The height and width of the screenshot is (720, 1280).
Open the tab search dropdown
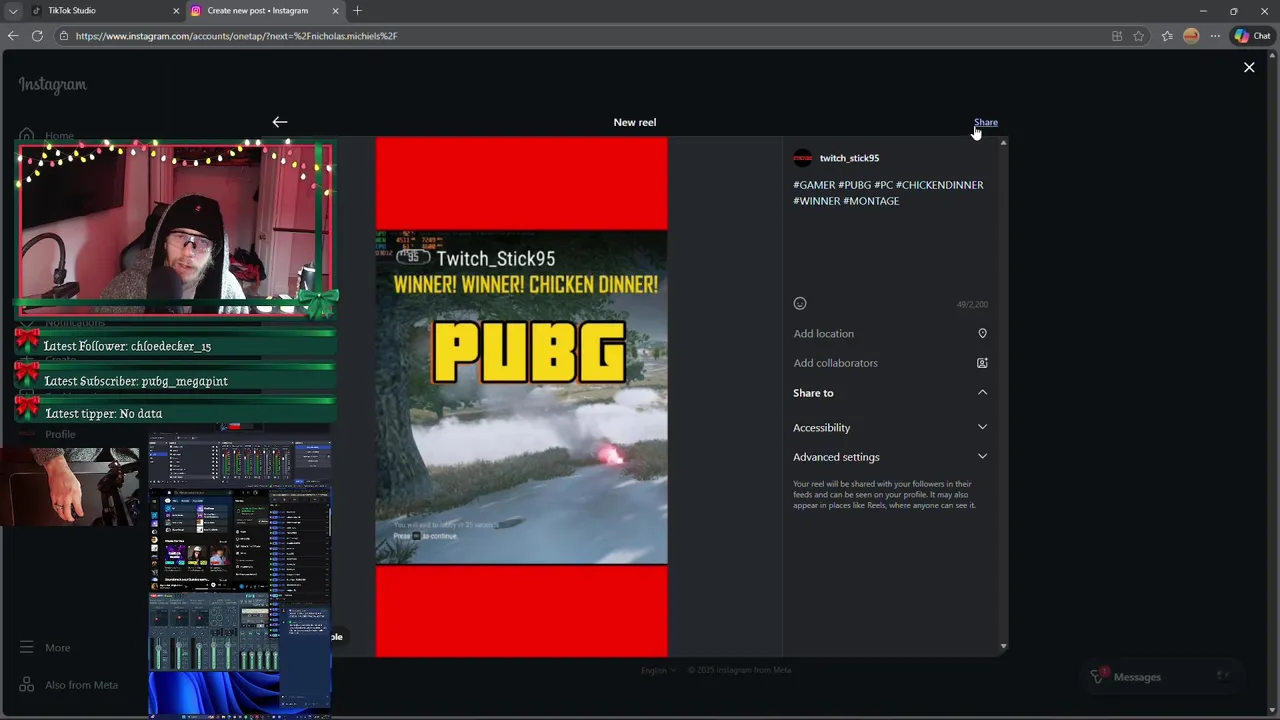coord(12,11)
